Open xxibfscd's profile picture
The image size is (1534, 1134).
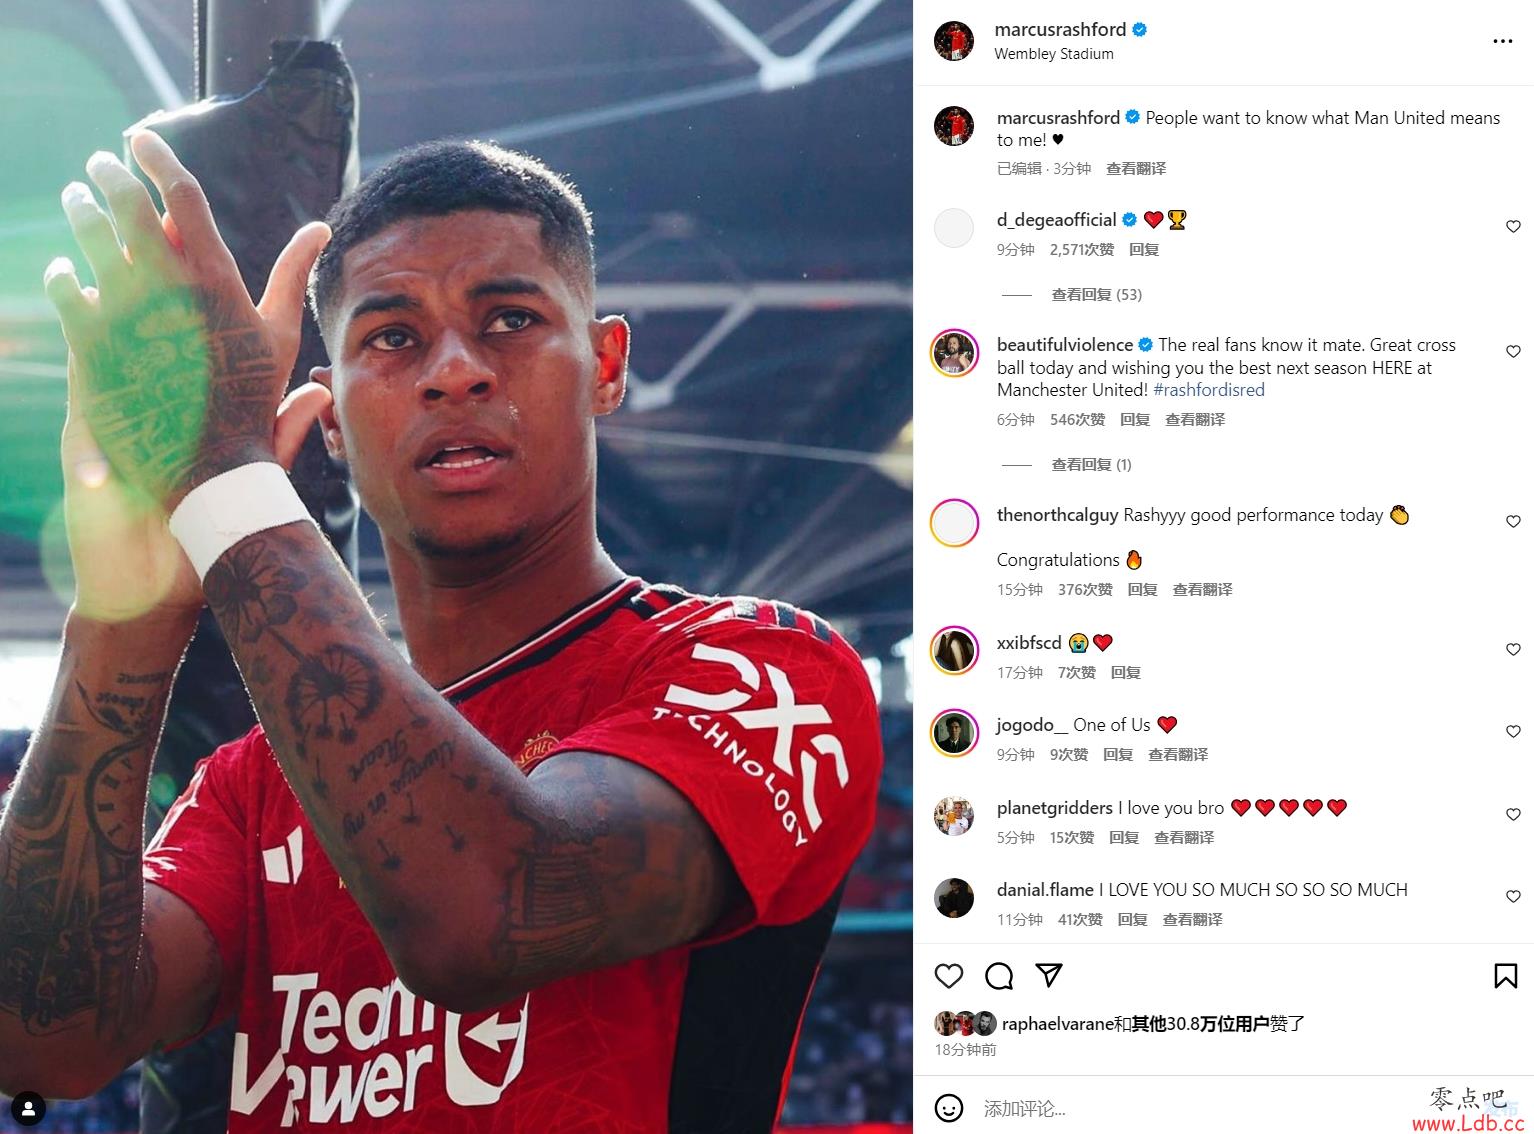[x=954, y=652]
